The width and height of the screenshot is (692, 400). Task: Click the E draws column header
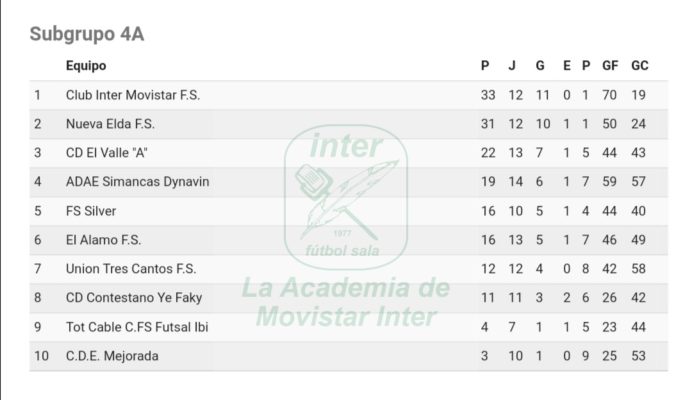tap(567, 66)
